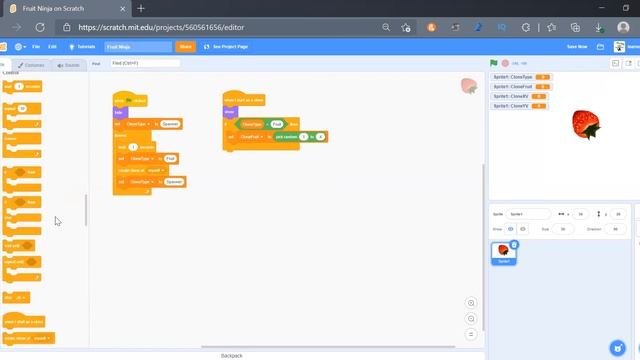Image resolution: width=640 pixels, height=360 pixels.
Task: Click the sprite y position field
Action: (x=618, y=214)
